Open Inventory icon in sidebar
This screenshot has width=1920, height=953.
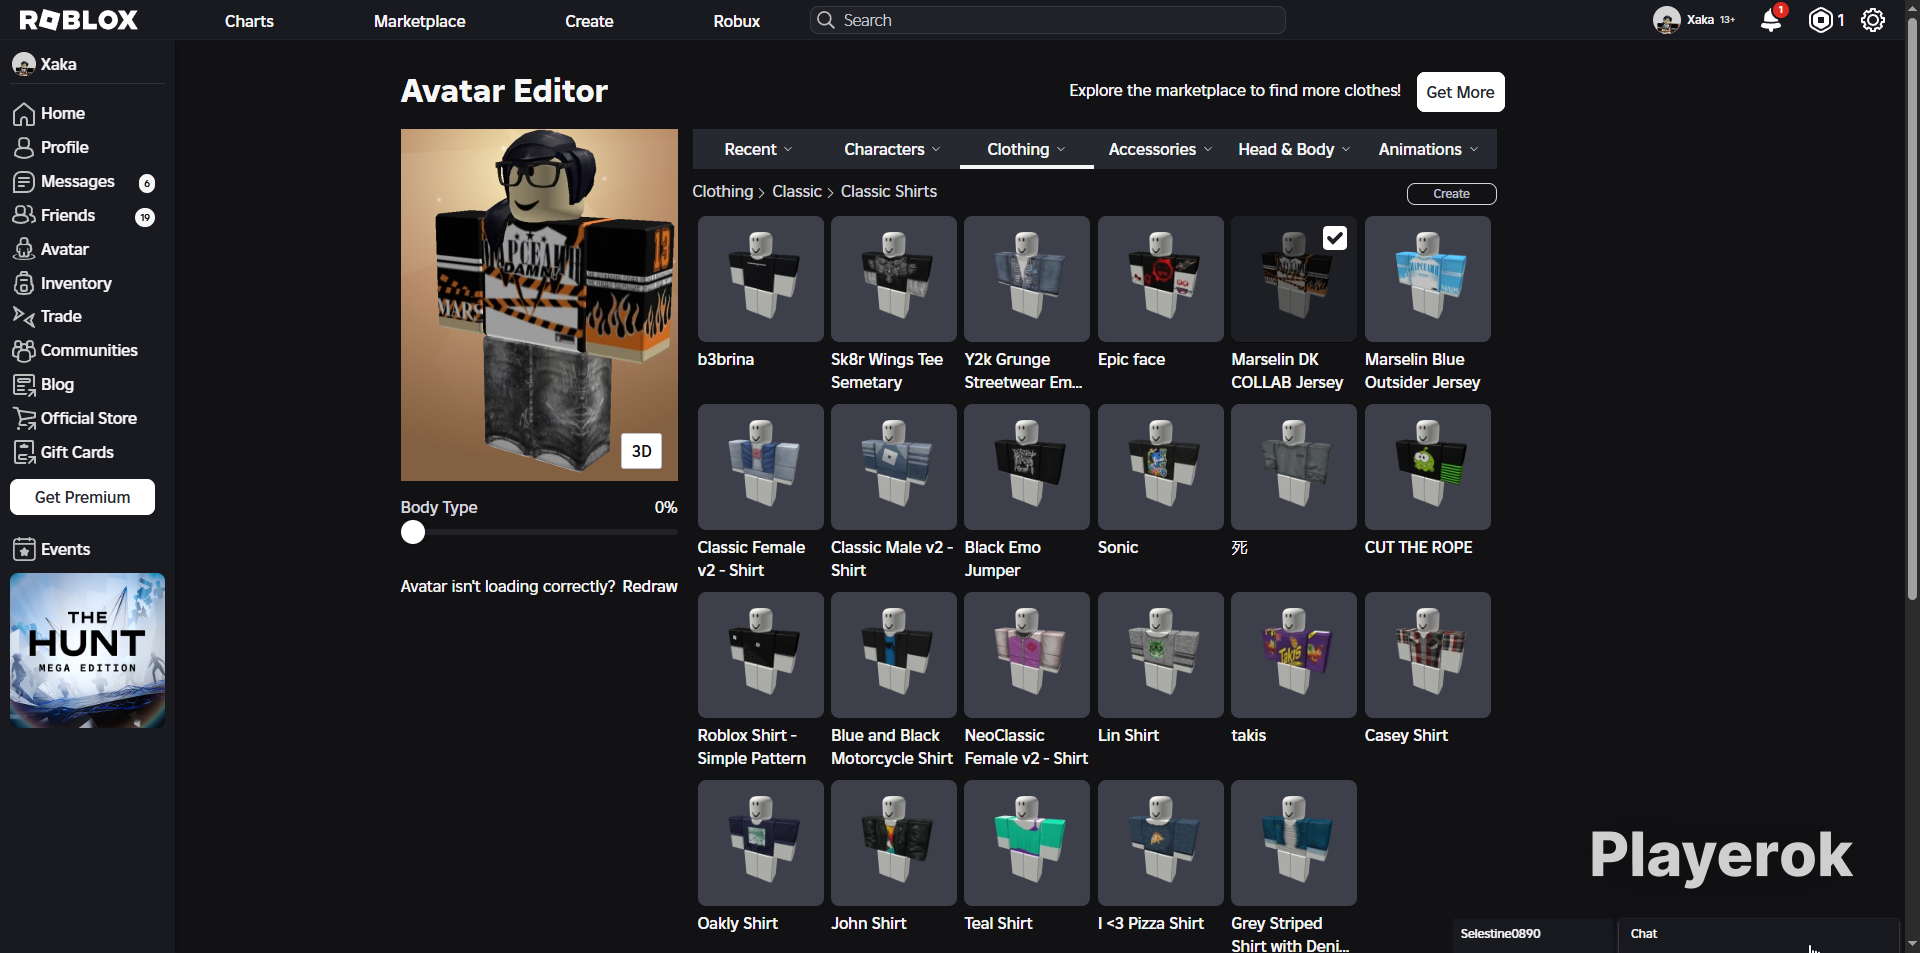[x=24, y=284]
